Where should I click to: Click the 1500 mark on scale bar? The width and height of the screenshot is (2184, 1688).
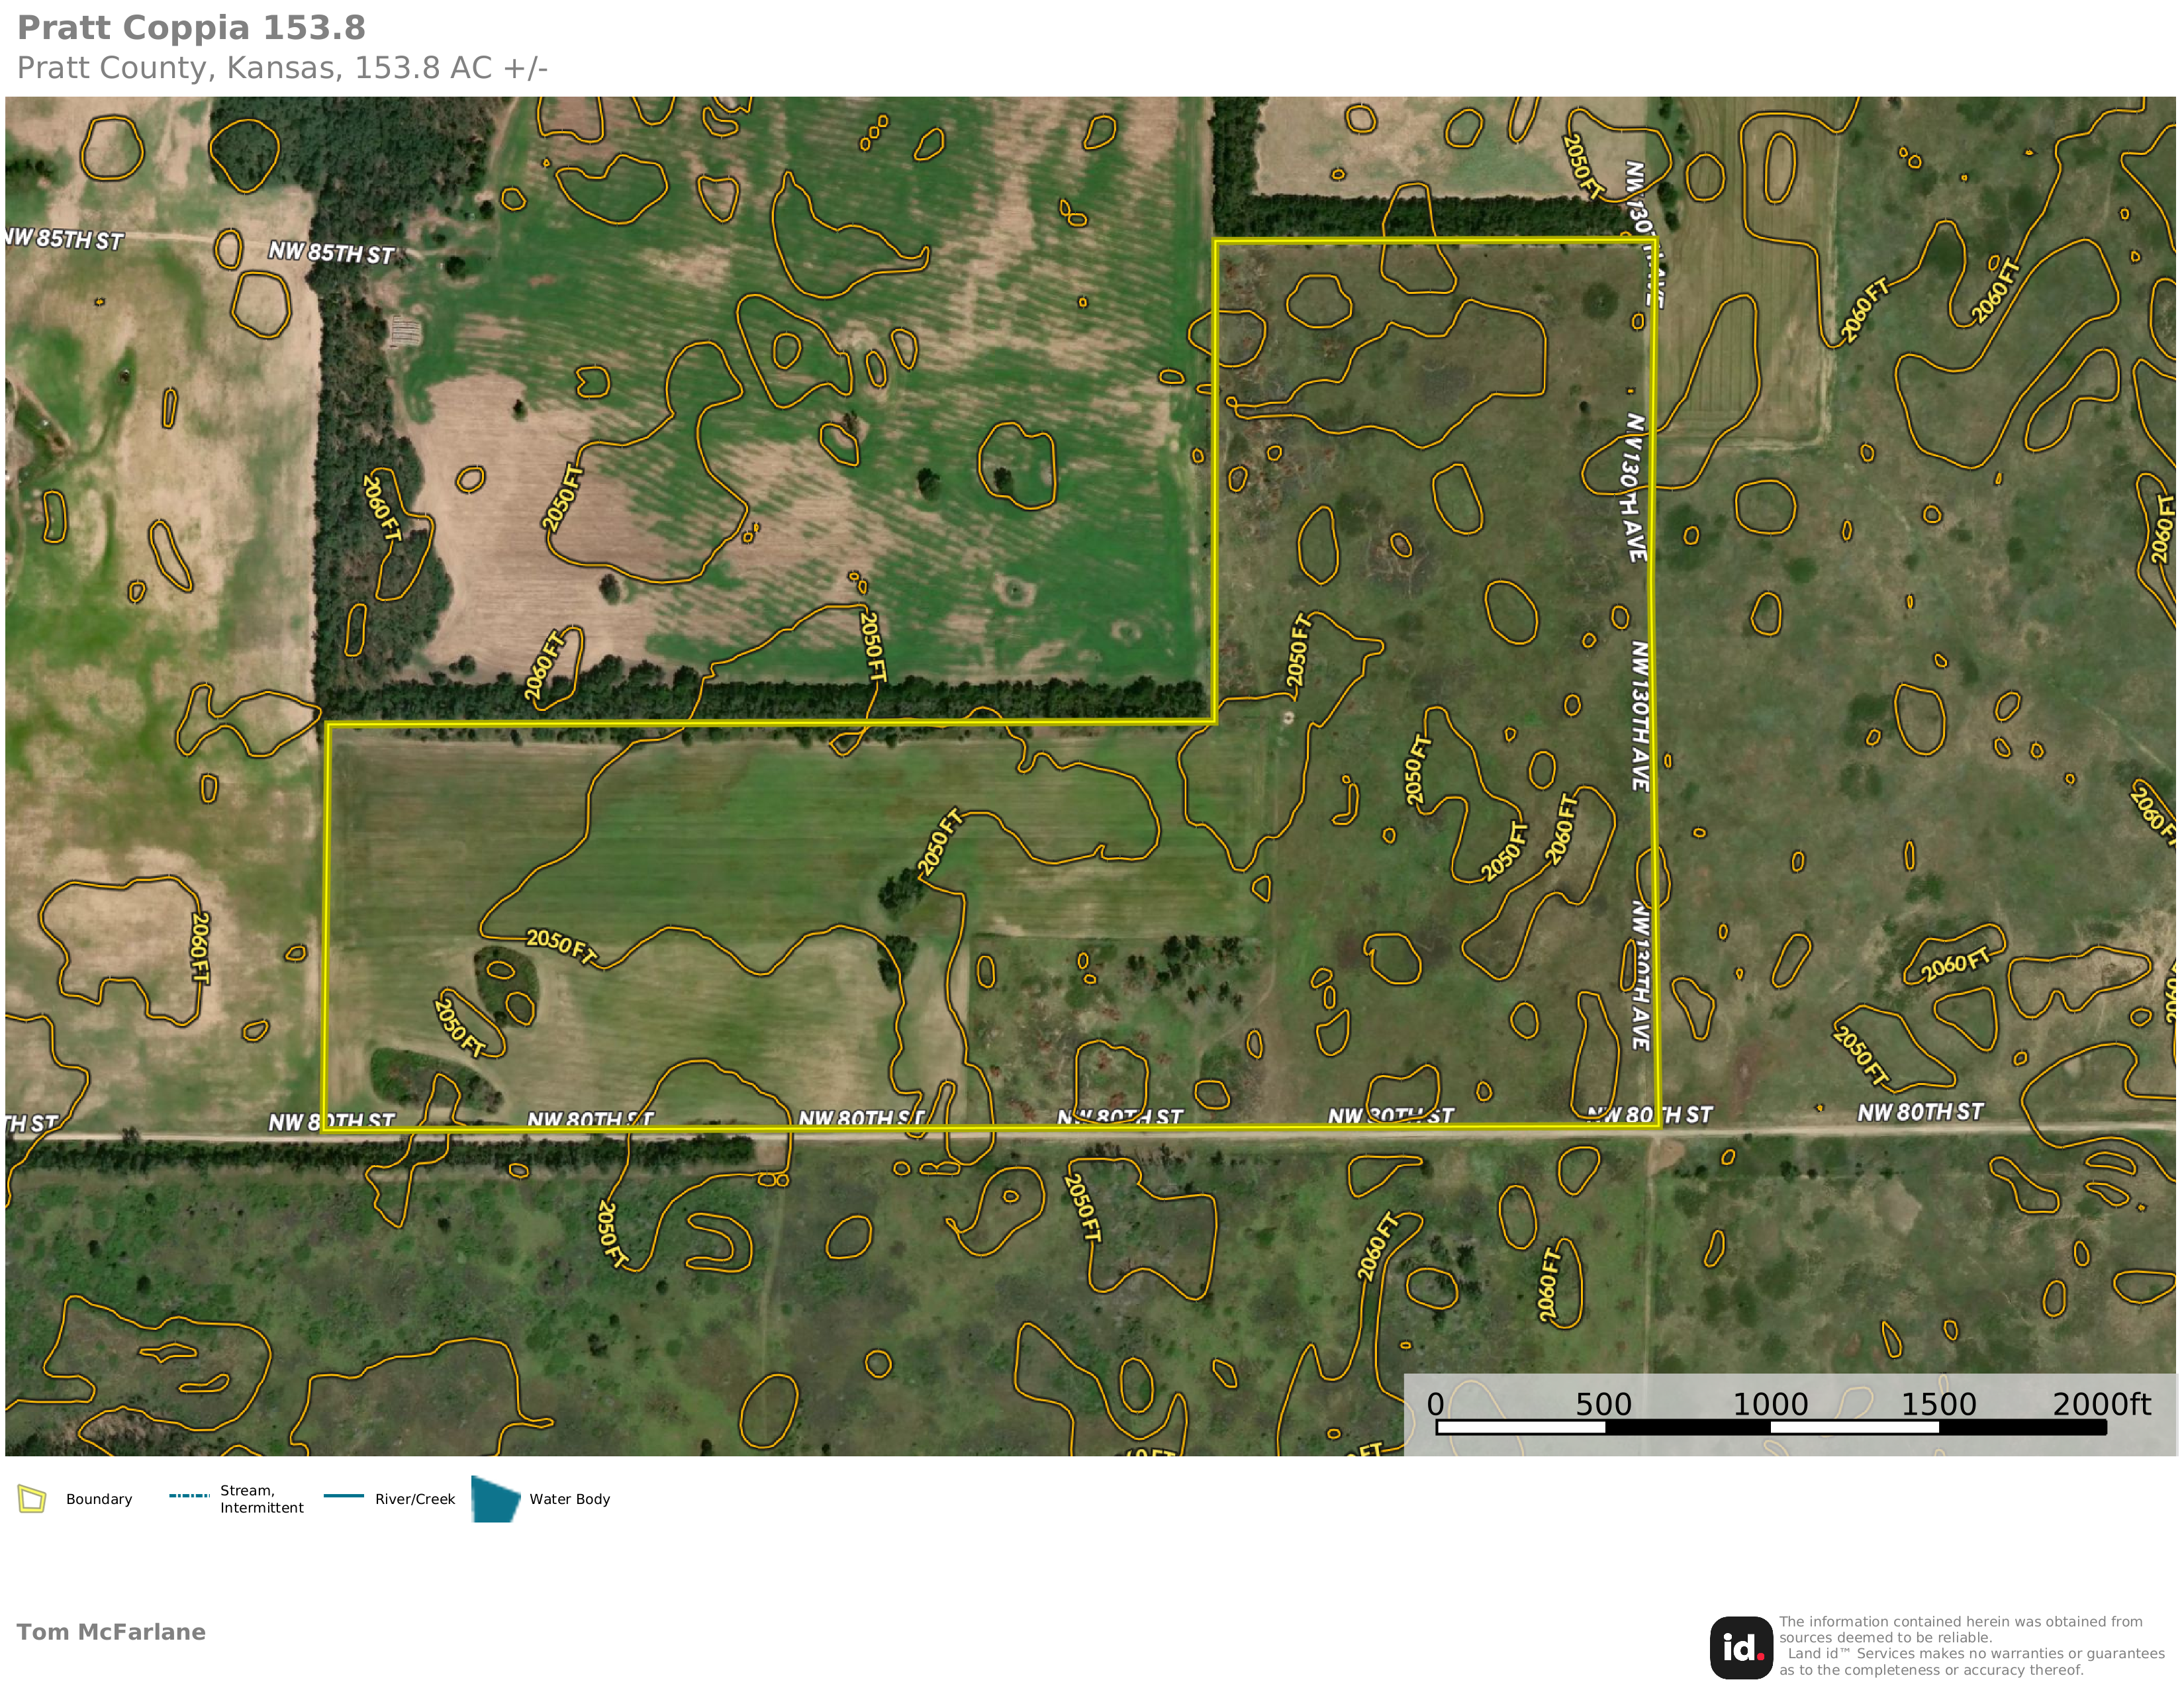[x=1938, y=1404]
